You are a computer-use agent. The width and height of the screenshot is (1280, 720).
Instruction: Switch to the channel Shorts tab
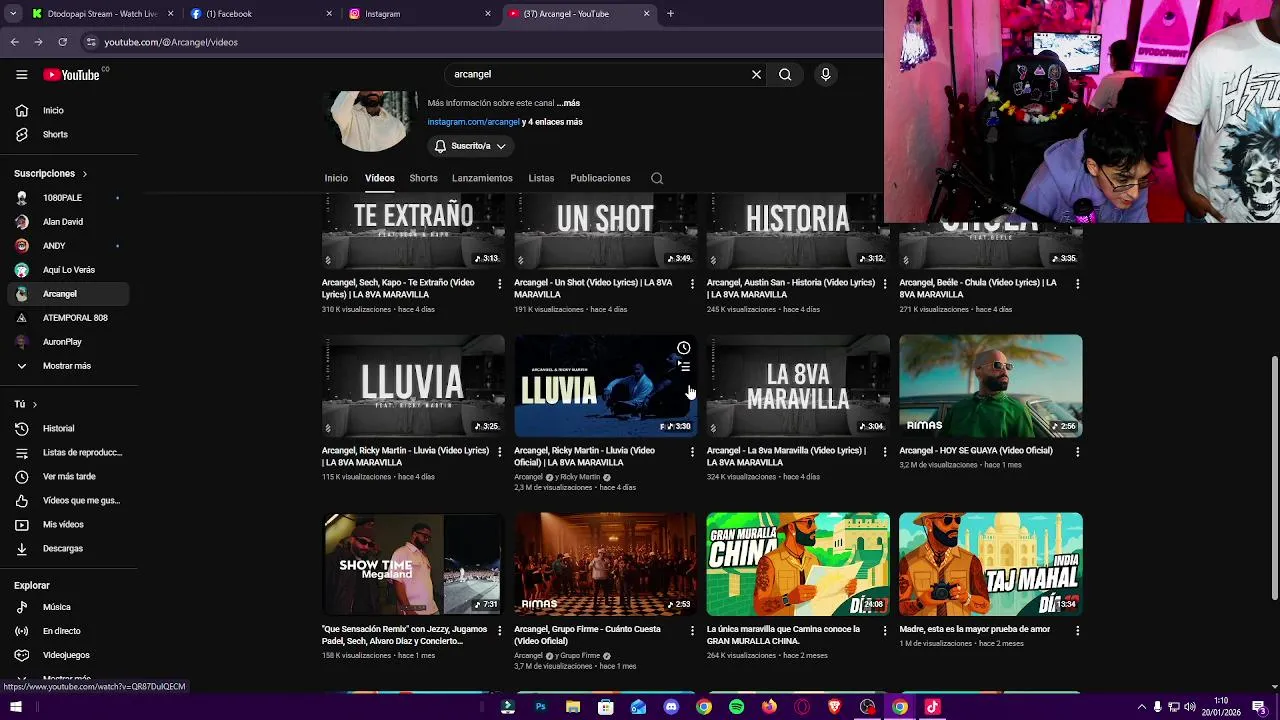pos(423,178)
